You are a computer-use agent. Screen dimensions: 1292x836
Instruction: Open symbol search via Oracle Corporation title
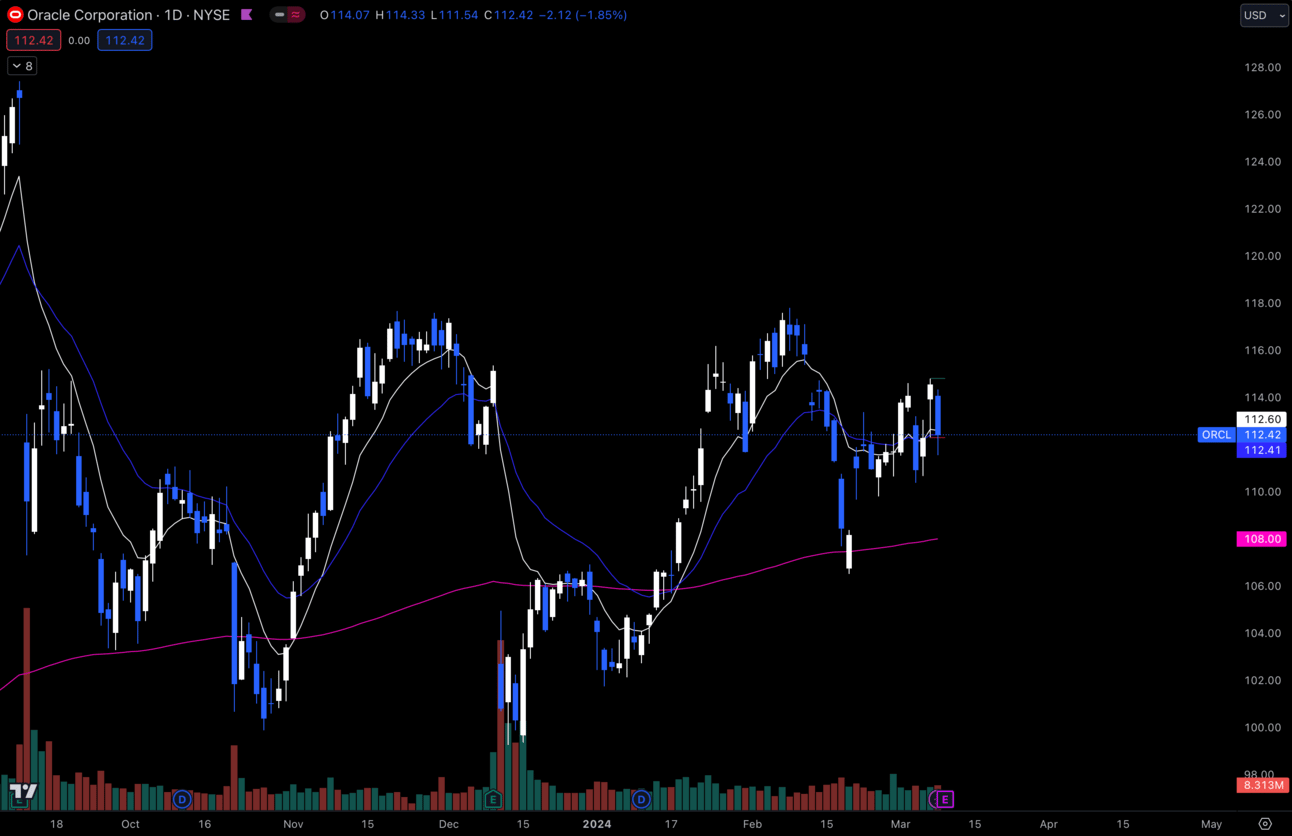pos(90,15)
